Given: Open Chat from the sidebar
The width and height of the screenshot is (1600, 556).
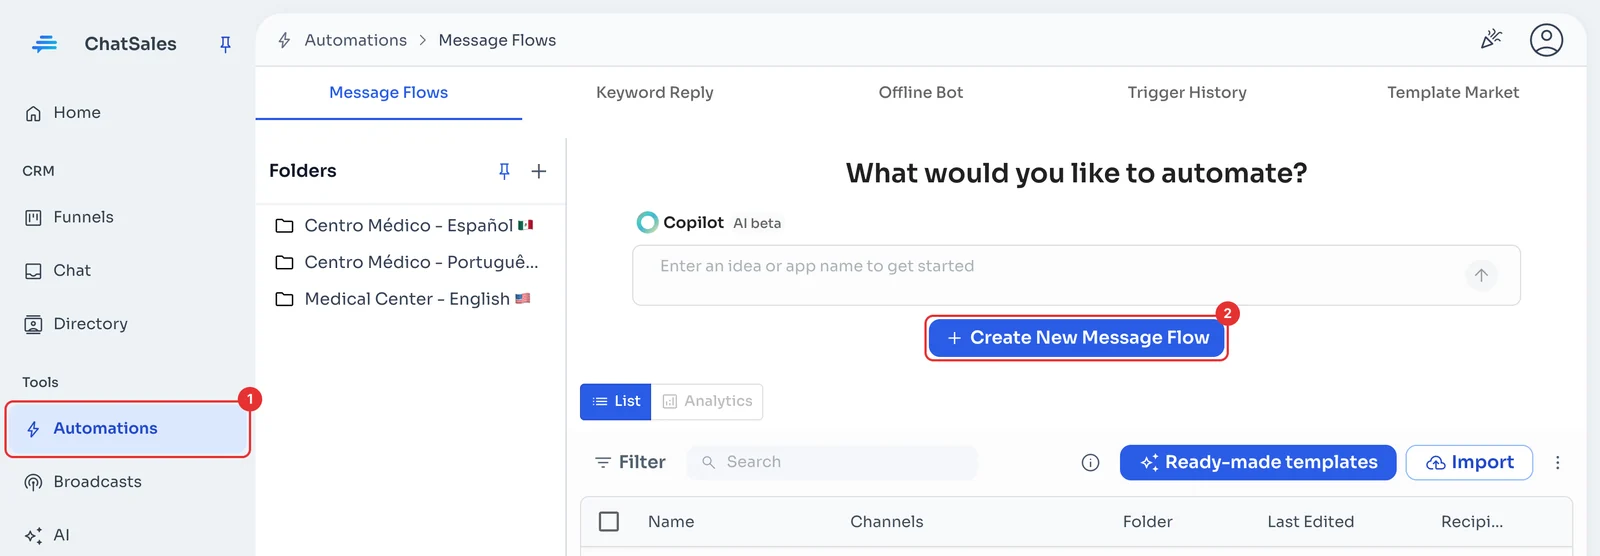Looking at the screenshot, I should pyautogui.click(x=58, y=271).
